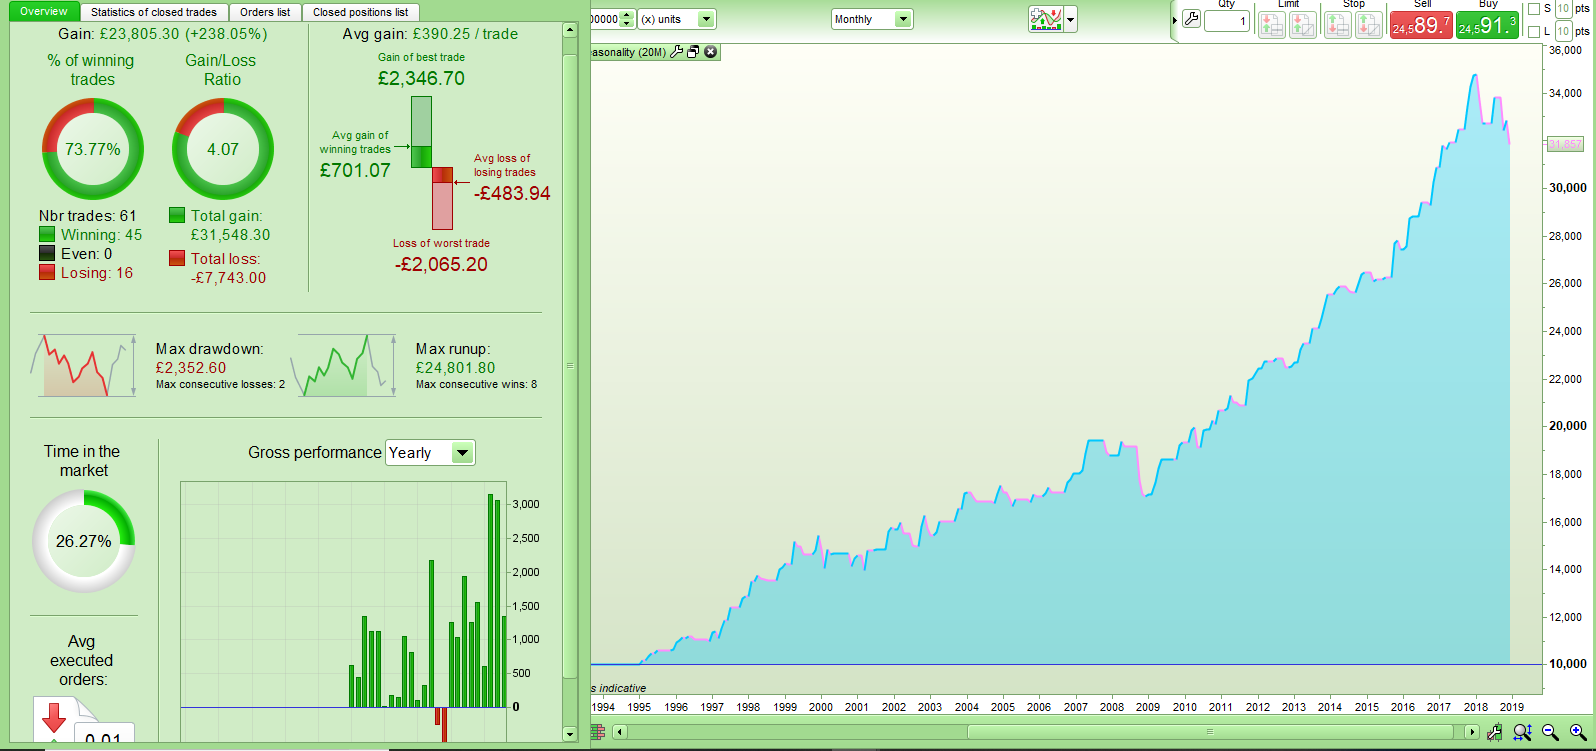The image size is (1596, 751).
Task: Open the (x) units dropdown
Action: click(x=677, y=19)
